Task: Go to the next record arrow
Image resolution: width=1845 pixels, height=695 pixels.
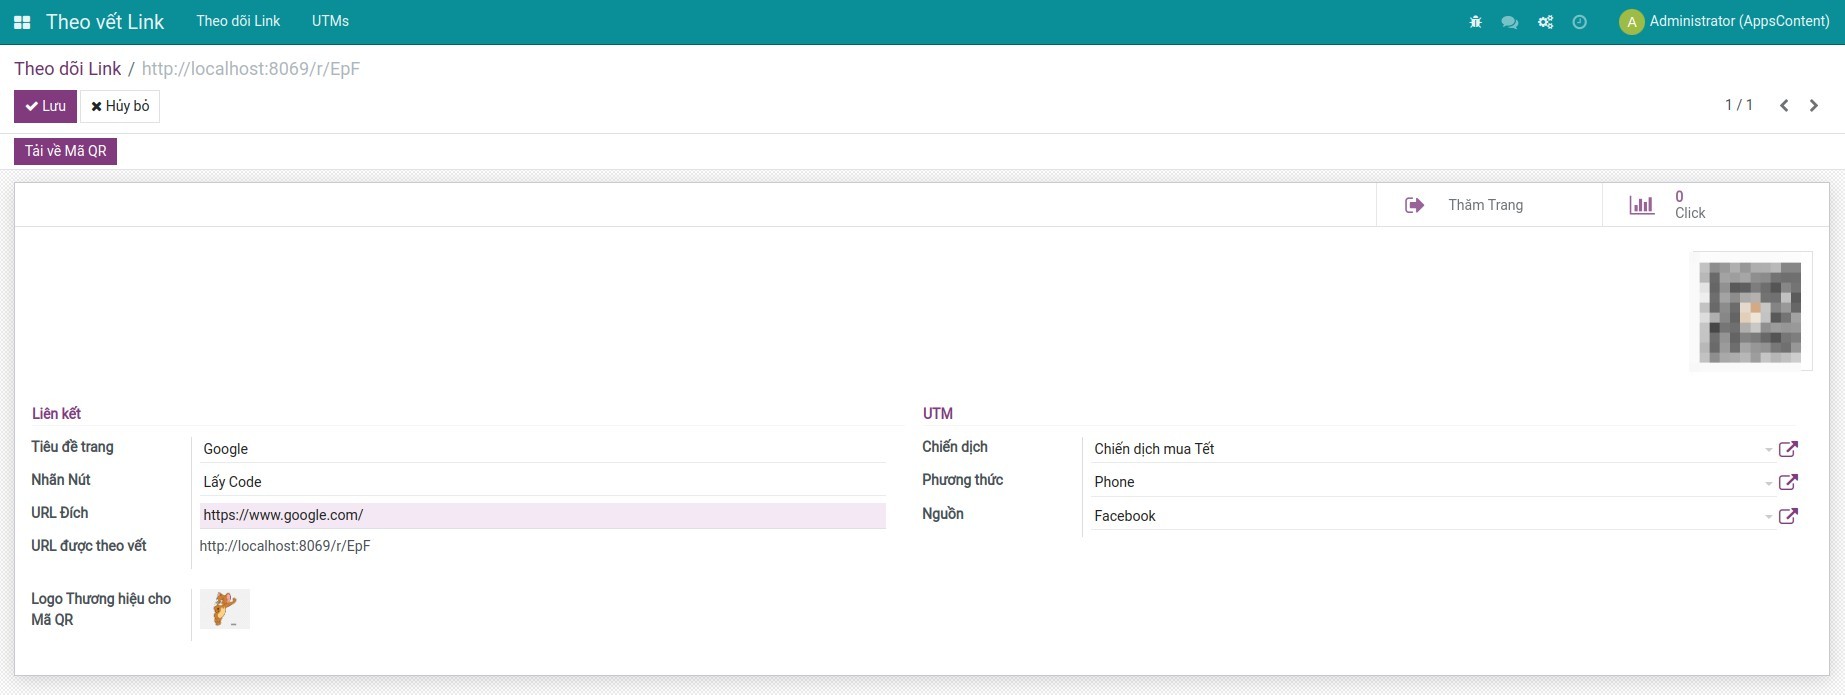Action: tap(1813, 106)
